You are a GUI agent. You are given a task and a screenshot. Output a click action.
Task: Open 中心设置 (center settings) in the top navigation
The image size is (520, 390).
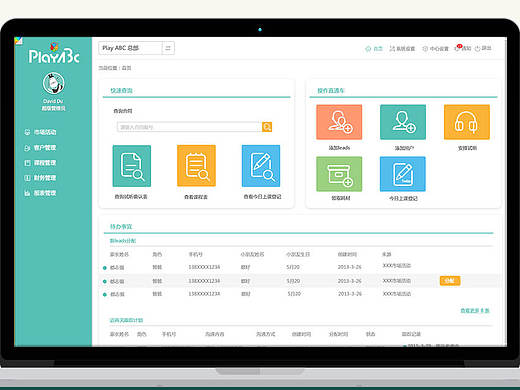click(435, 49)
